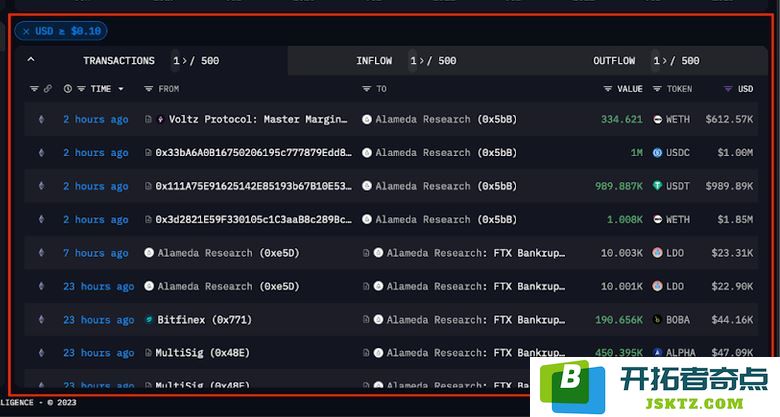Open Alameda Research (0x5bB) in USDC row
The height and width of the screenshot is (417, 780).
click(446, 153)
